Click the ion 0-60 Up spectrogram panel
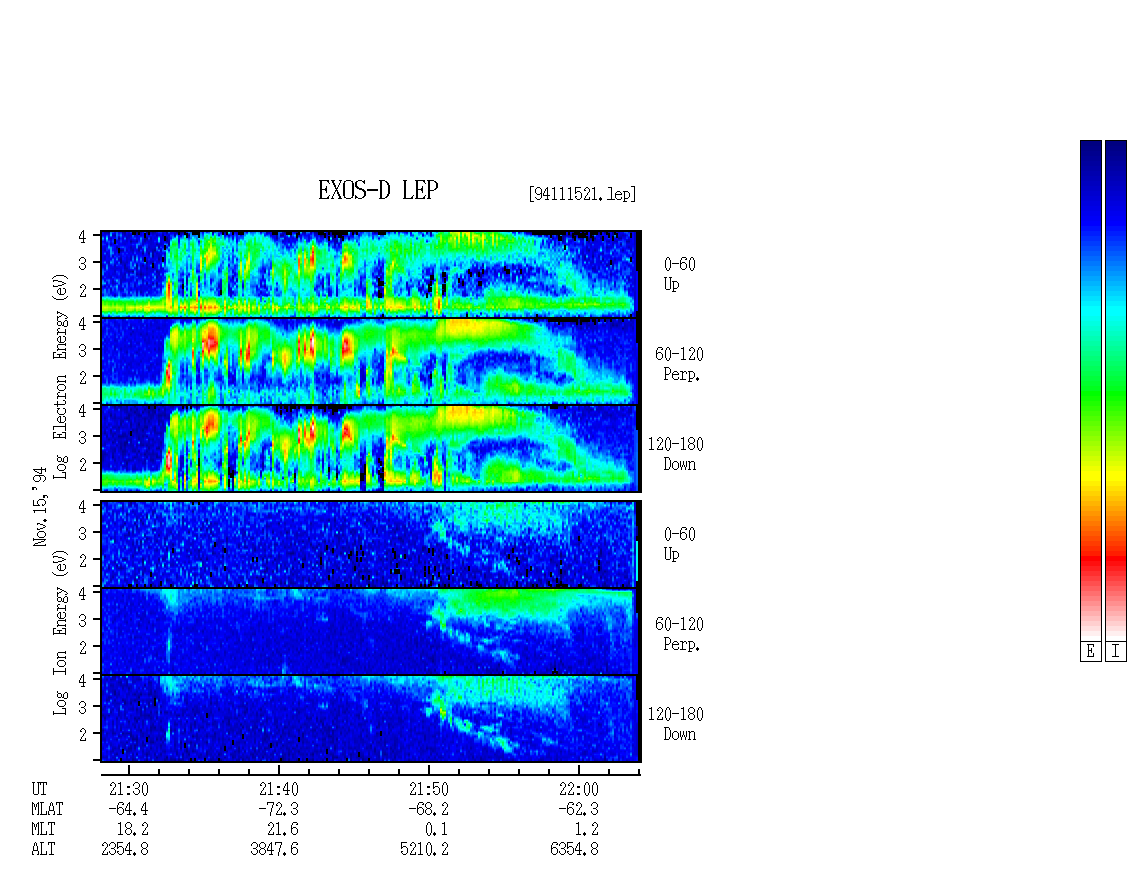This screenshot has width=1130, height=875. (370, 544)
